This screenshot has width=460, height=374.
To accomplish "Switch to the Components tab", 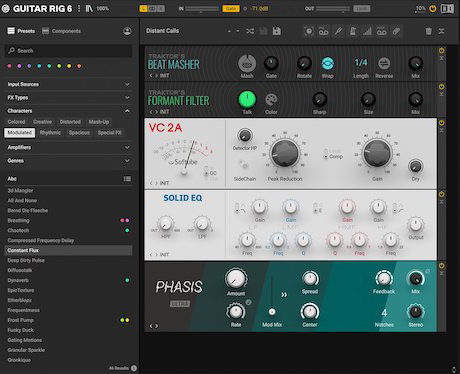I will pyautogui.click(x=62, y=31).
